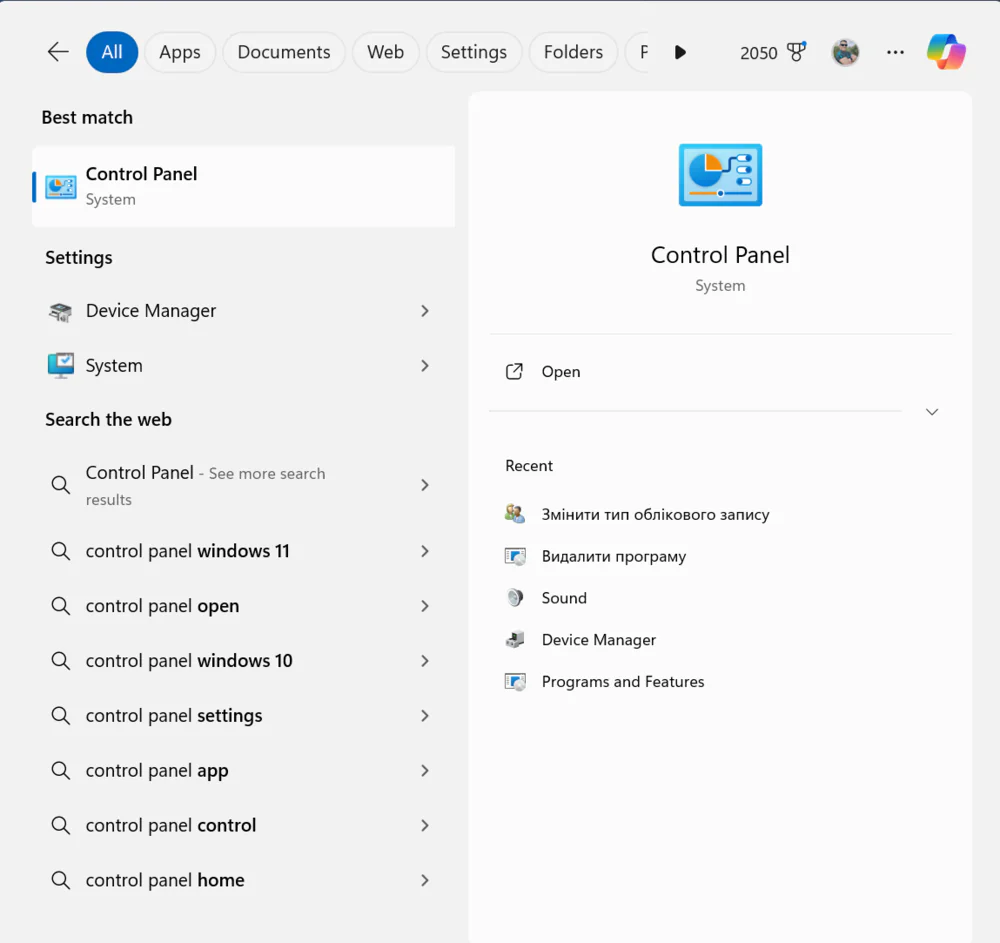Click magnifier beside control panel settings
The width and height of the screenshot is (1000, 943).
coord(61,715)
